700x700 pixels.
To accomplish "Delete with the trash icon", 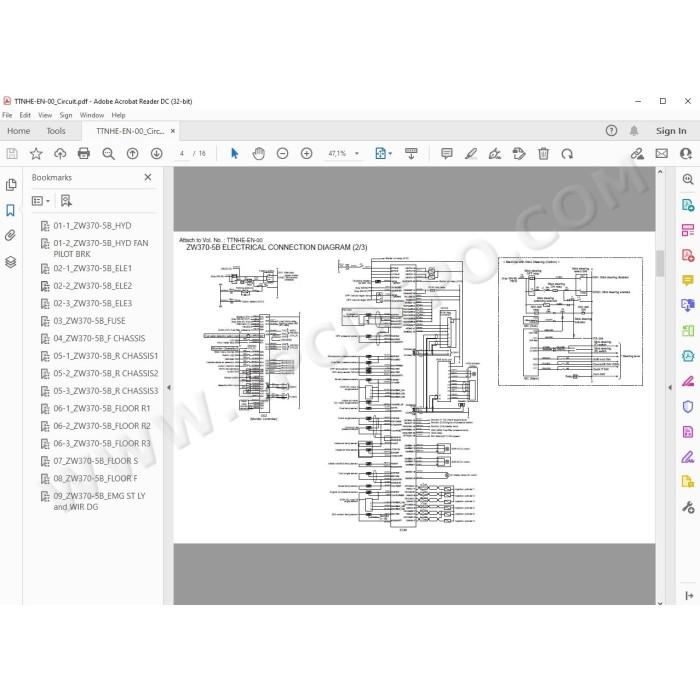I will coord(543,154).
